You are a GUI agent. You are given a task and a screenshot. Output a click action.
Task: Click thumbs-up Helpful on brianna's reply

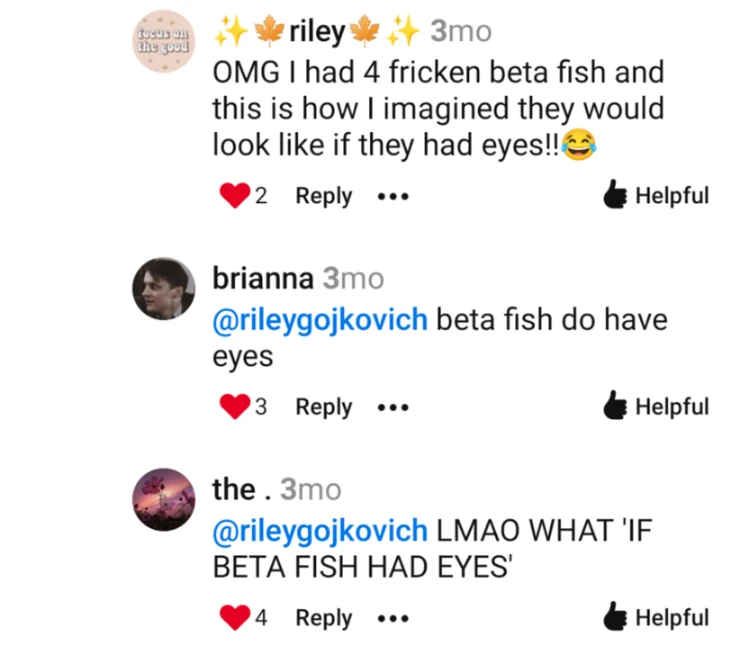[656, 407]
